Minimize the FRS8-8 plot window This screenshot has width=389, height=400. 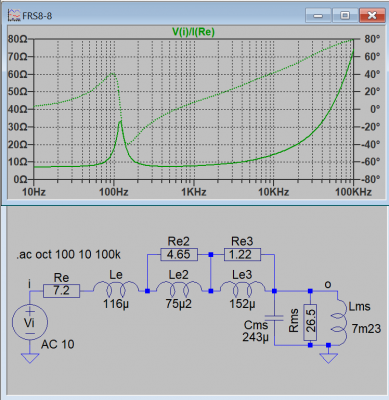[318, 16]
